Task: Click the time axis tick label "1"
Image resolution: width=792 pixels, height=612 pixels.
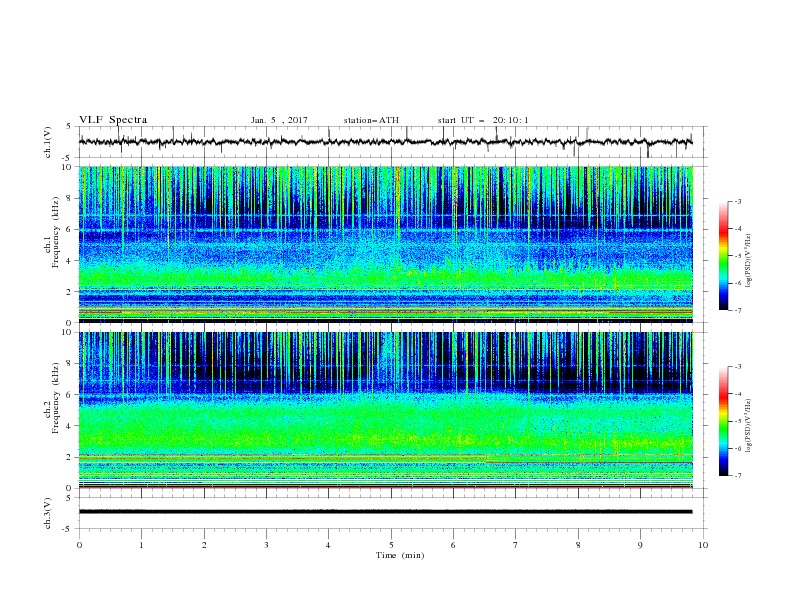Action: [141, 545]
